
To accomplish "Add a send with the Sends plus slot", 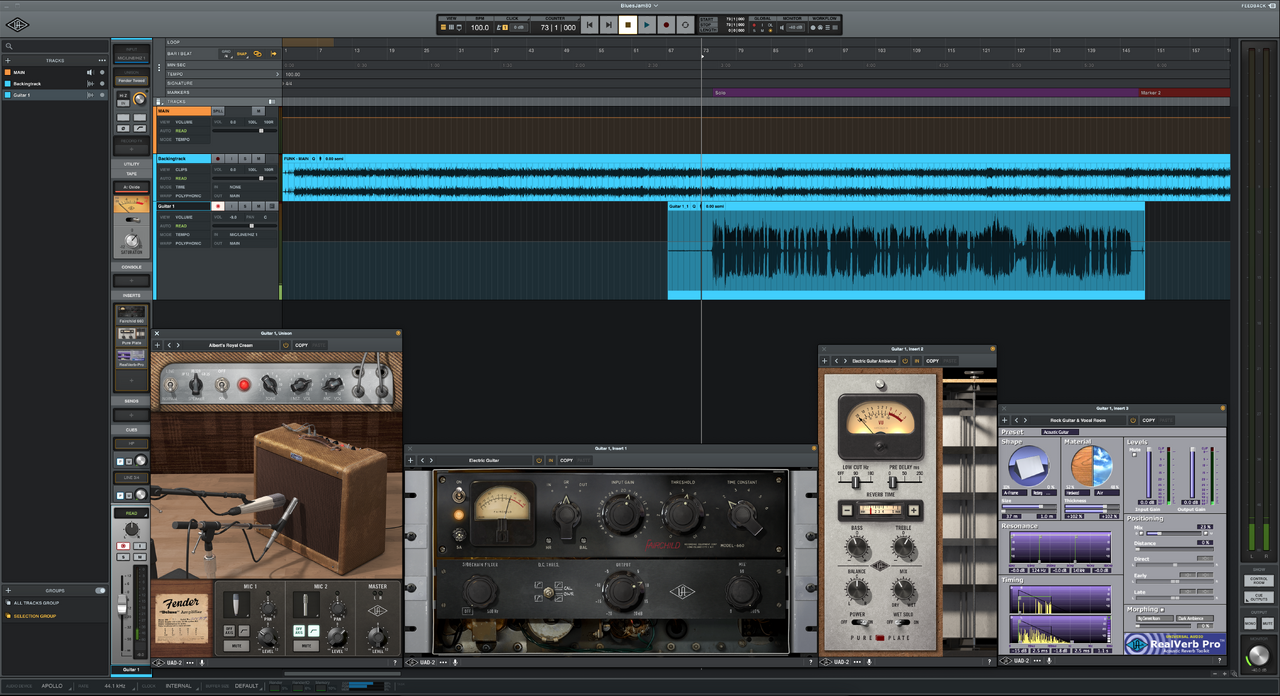I will pyautogui.click(x=131, y=414).
